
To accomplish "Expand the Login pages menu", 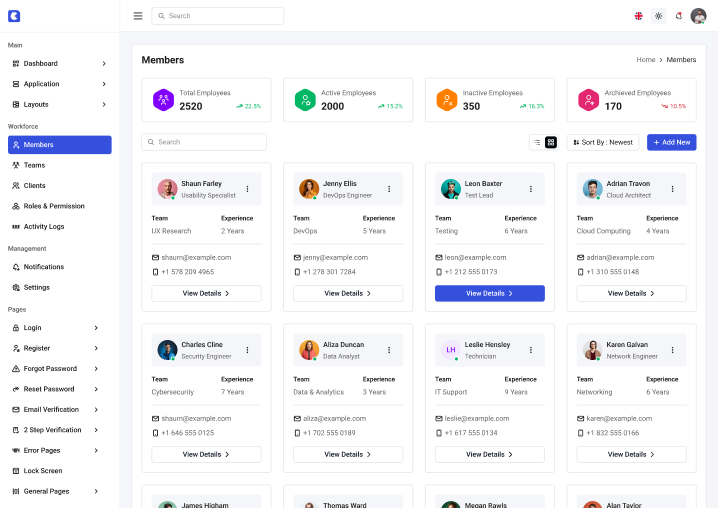I will 55,328.
